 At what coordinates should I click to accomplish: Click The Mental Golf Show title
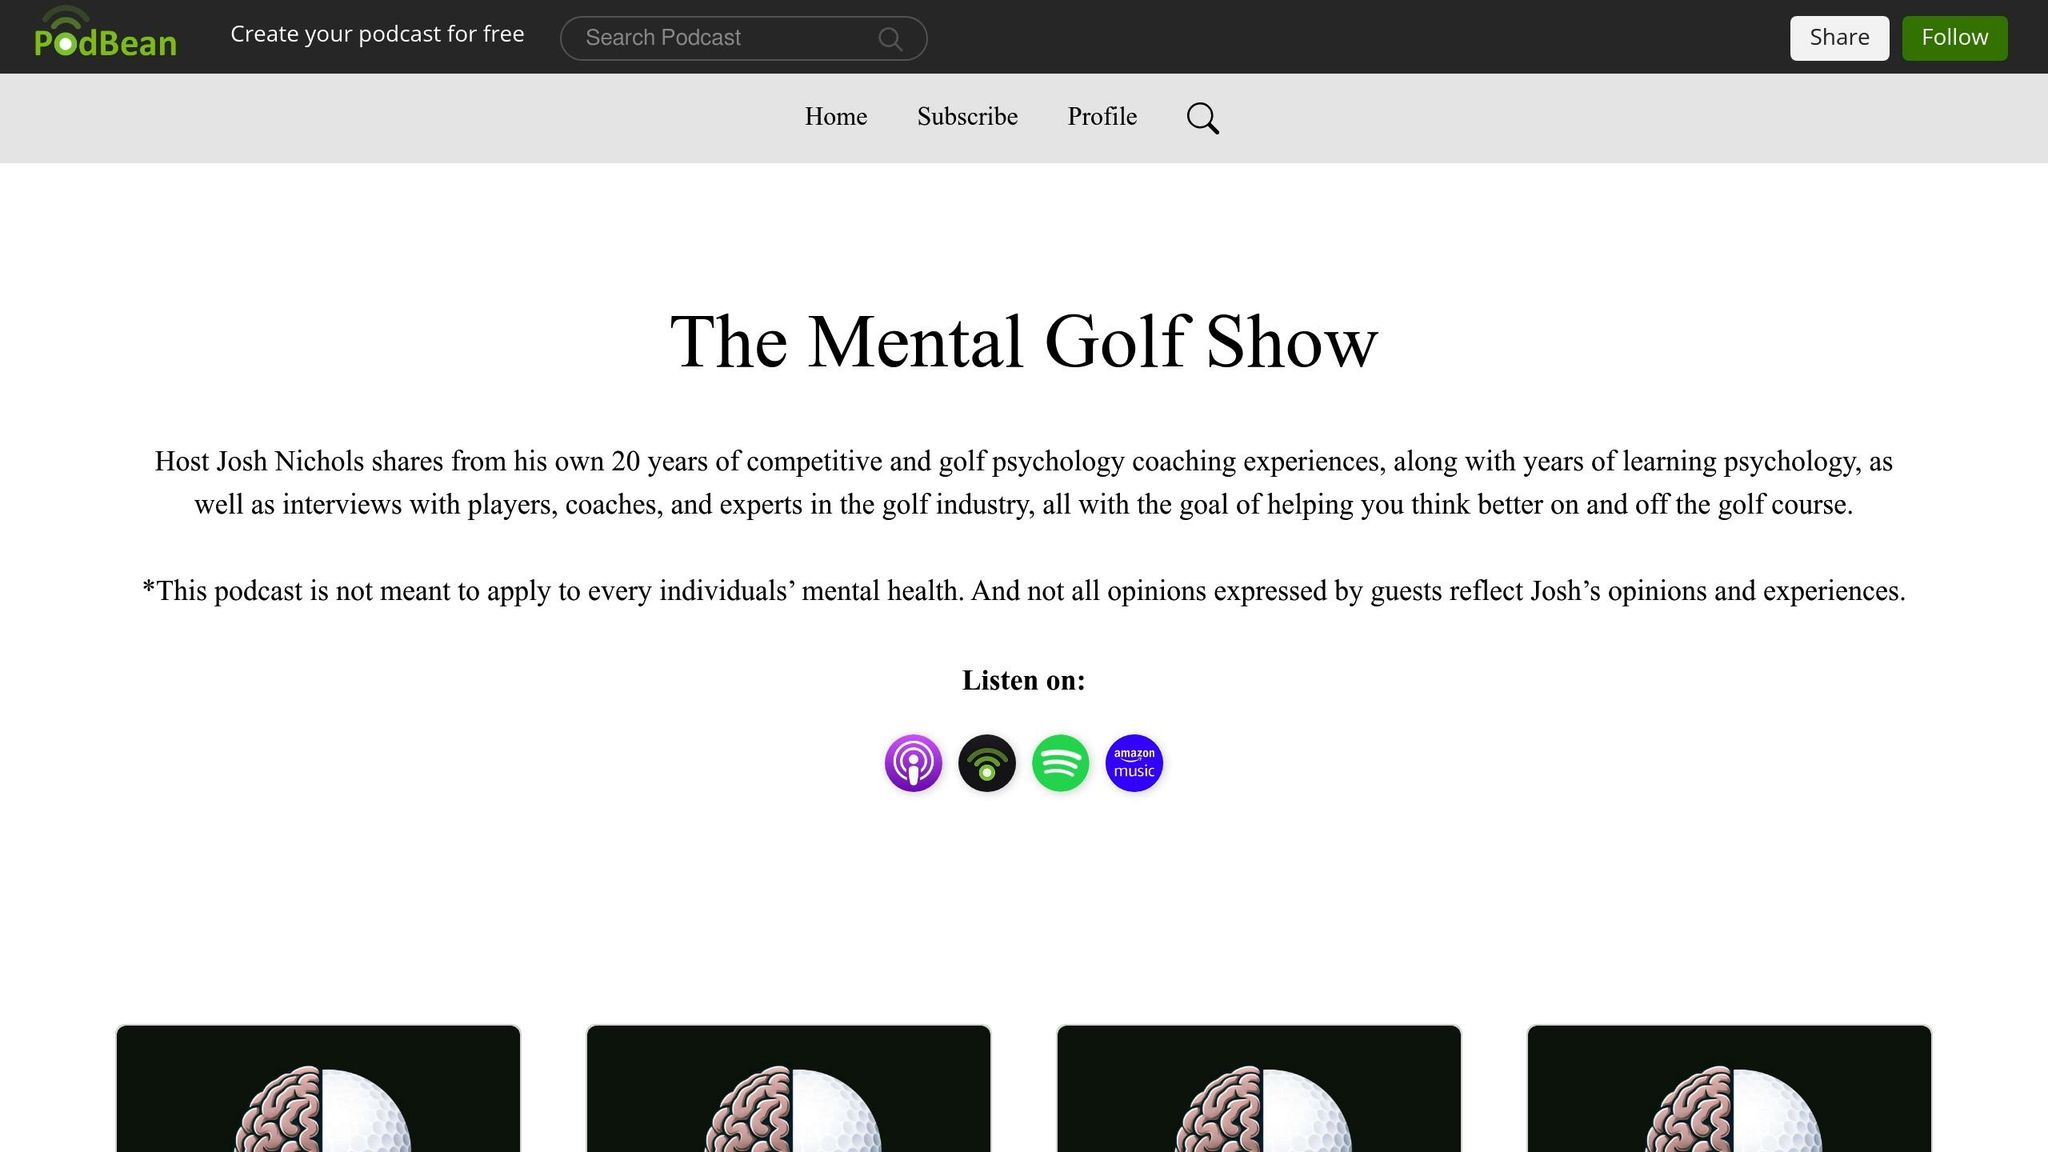(1023, 341)
